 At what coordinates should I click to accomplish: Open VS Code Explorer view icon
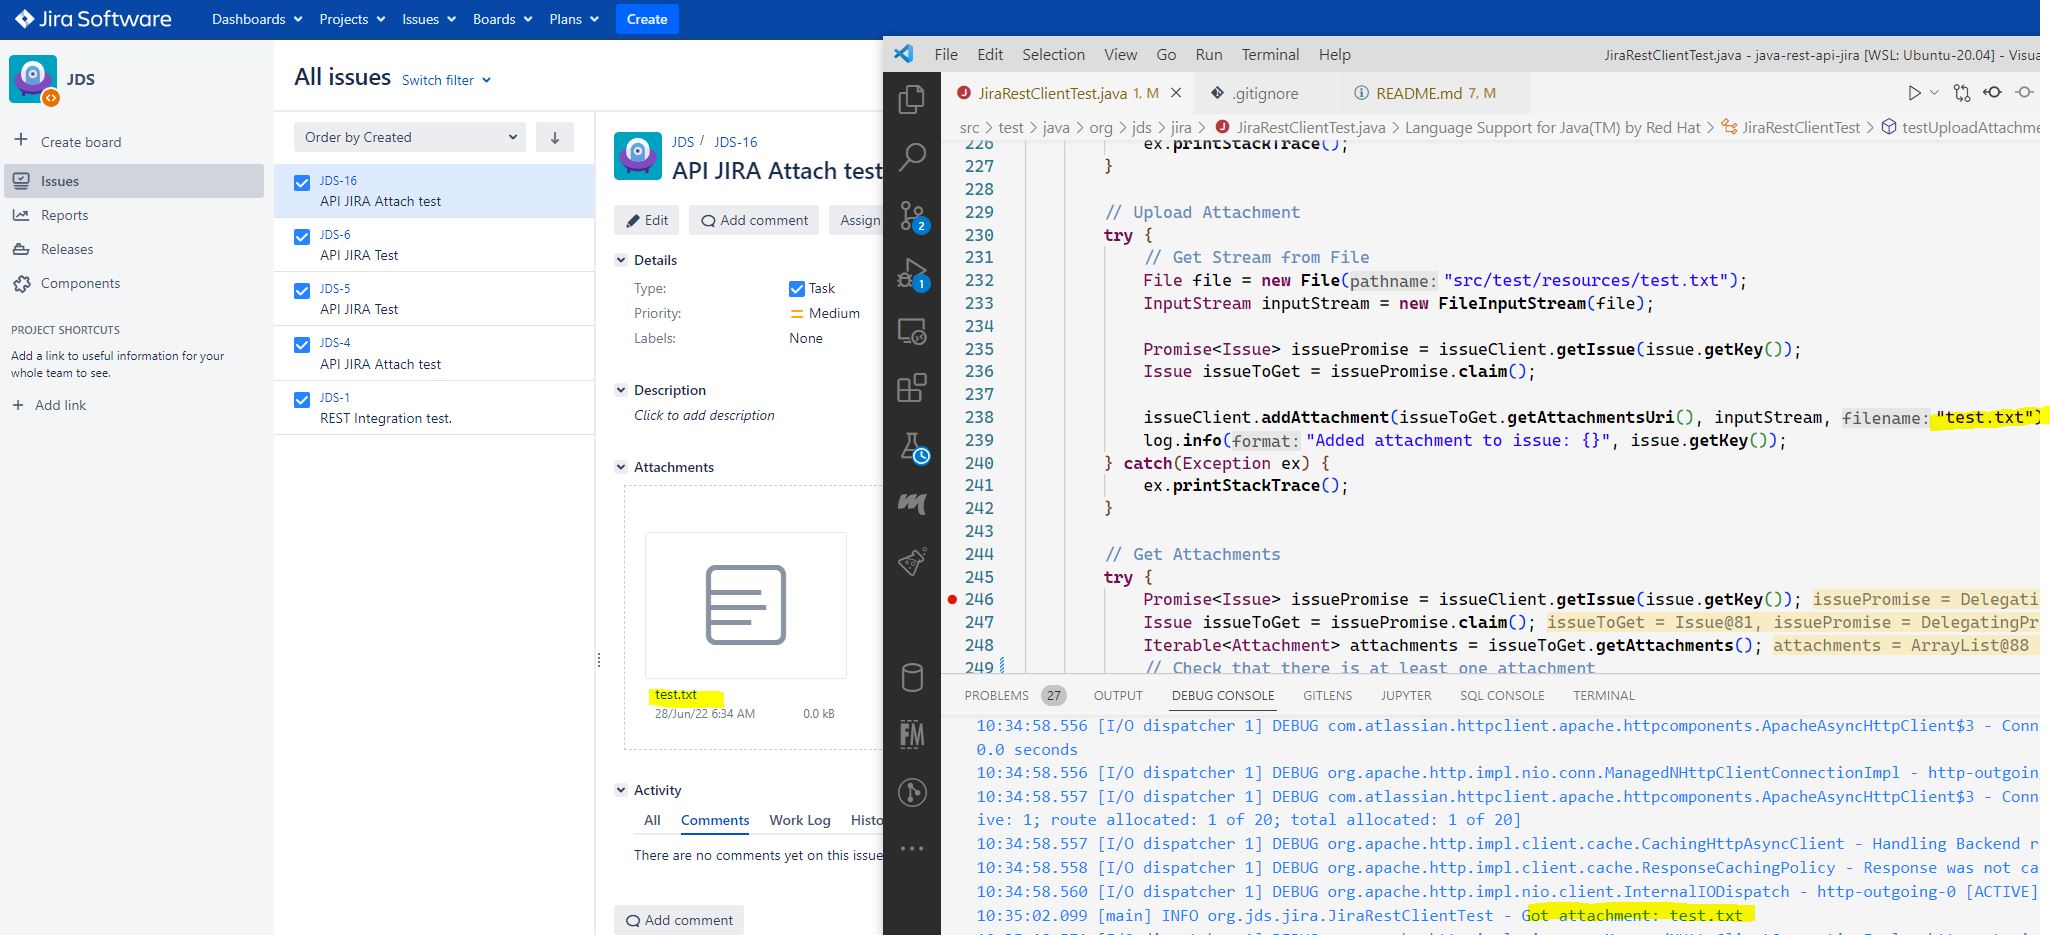(912, 99)
